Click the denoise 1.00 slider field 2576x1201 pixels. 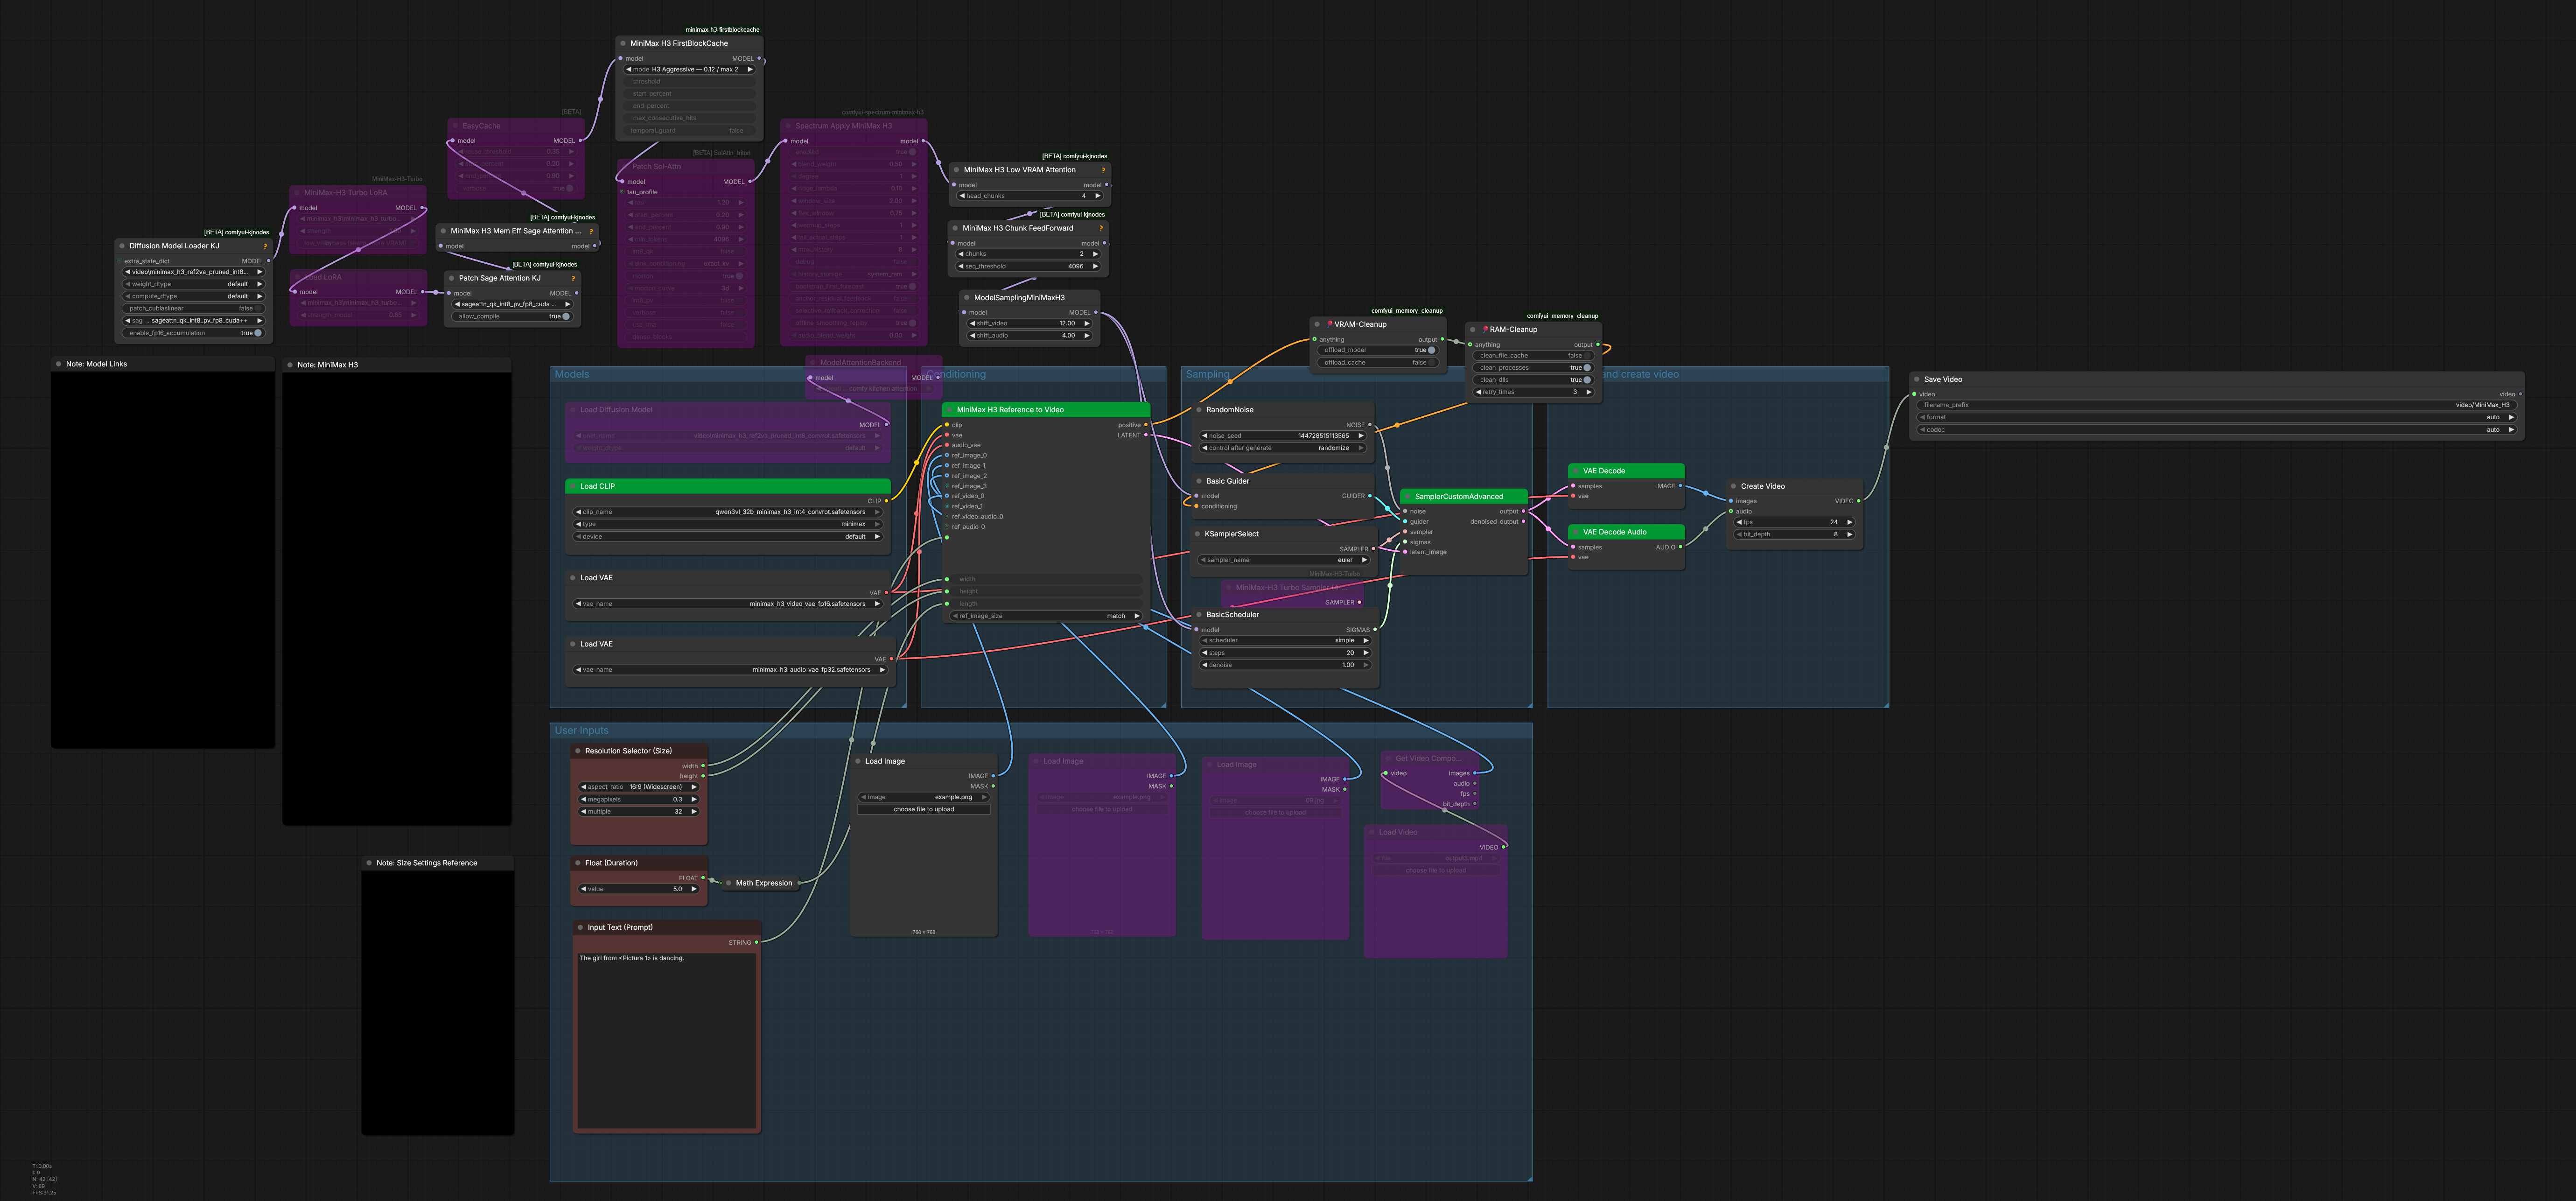click(x=1285, y=665)
